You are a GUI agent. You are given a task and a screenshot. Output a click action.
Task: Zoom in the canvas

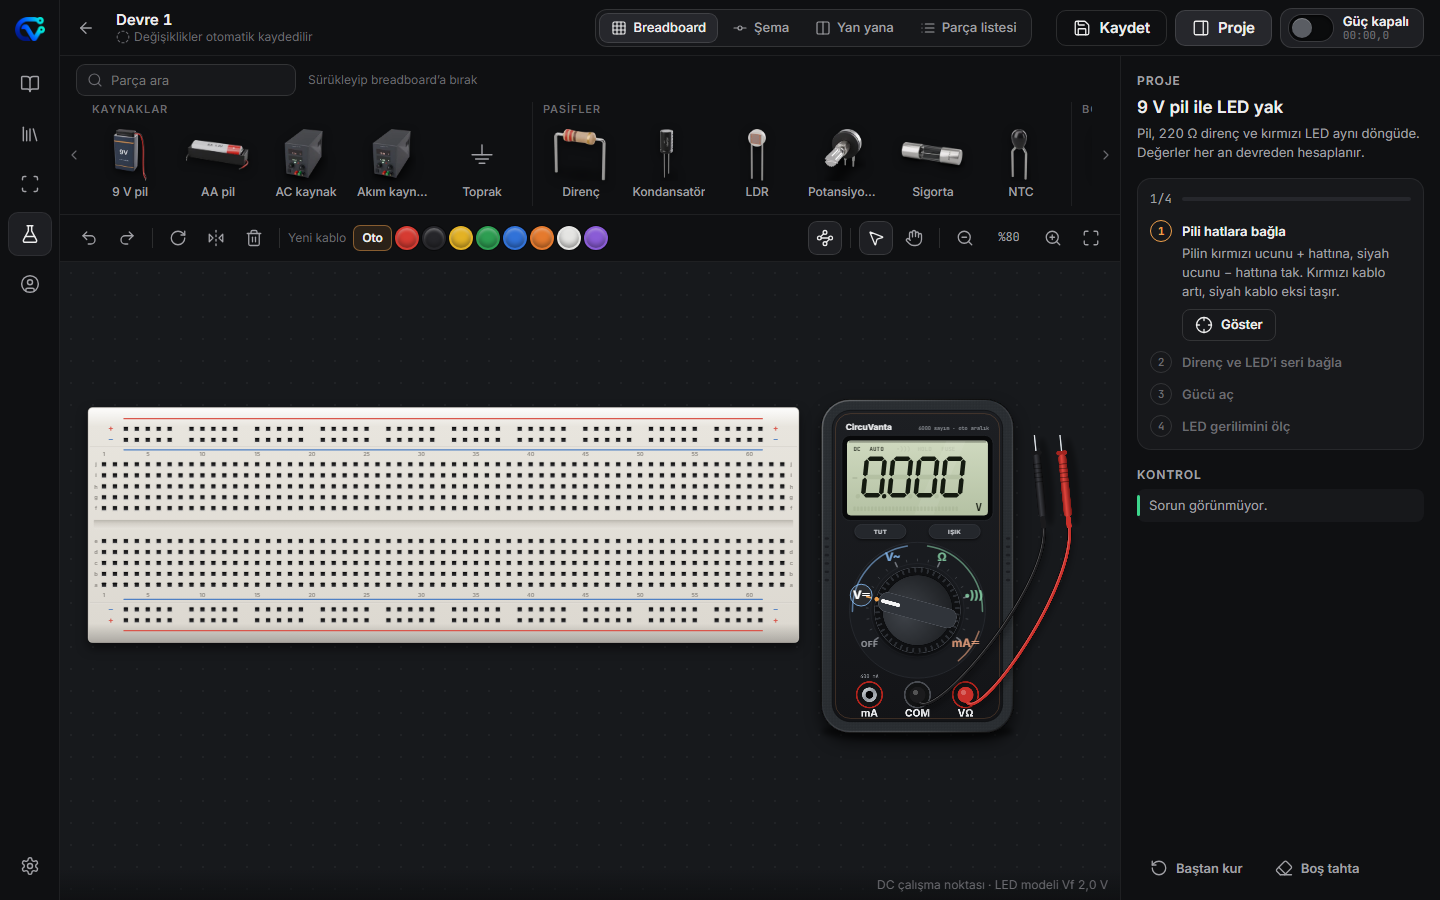[1053, 238]
